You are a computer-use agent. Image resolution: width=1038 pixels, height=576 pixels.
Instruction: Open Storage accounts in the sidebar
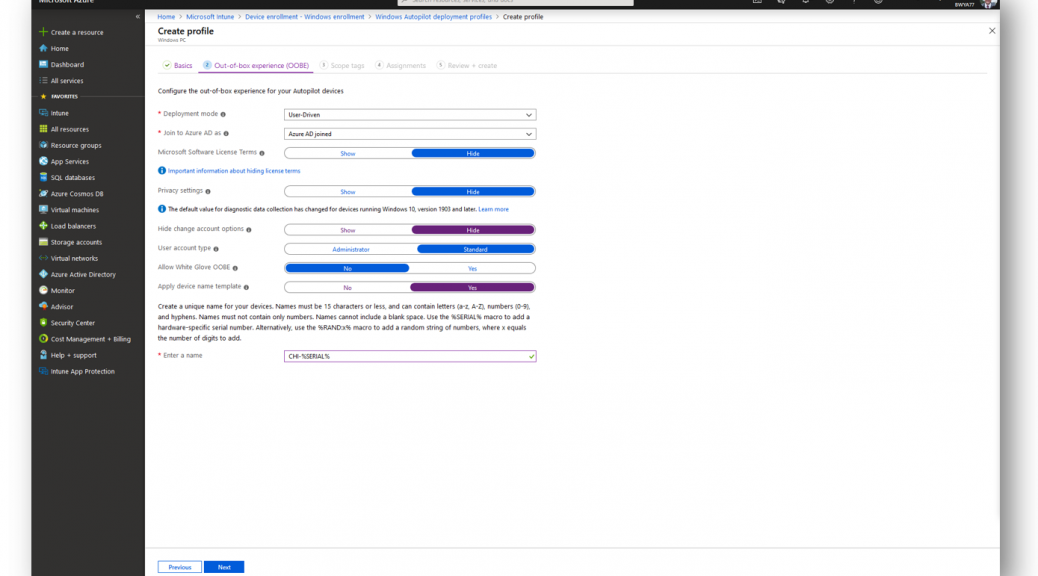coord(76,242)
